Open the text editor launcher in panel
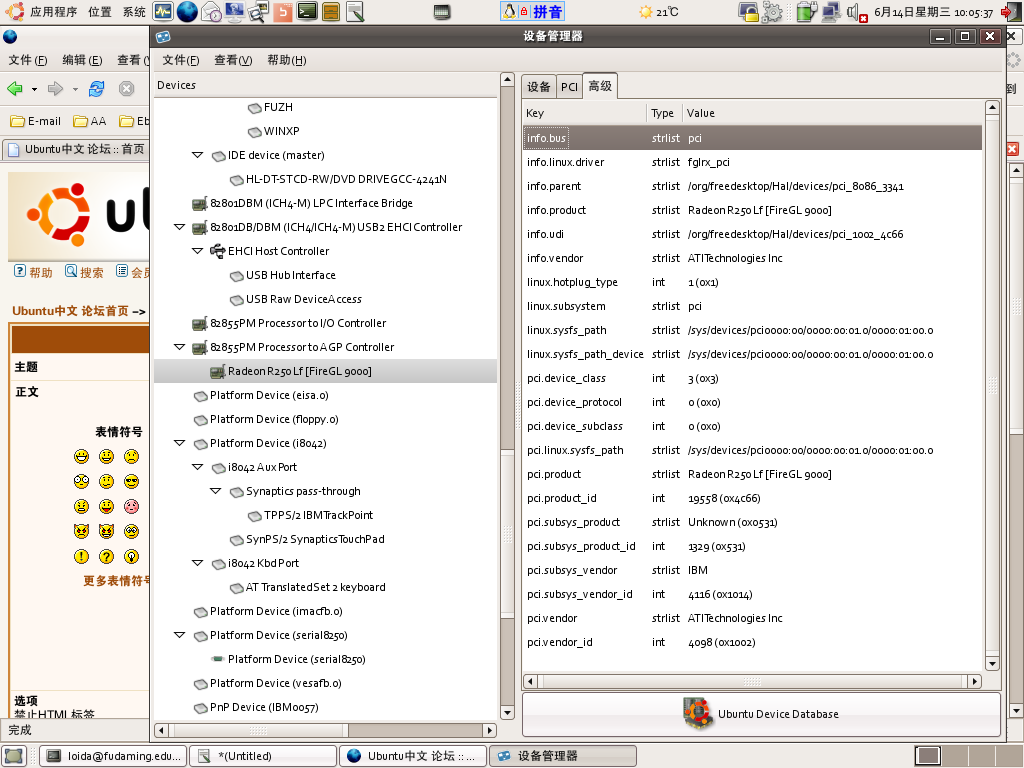The image size is (1024, 768). pyautogui.click(x=355, y=11)
